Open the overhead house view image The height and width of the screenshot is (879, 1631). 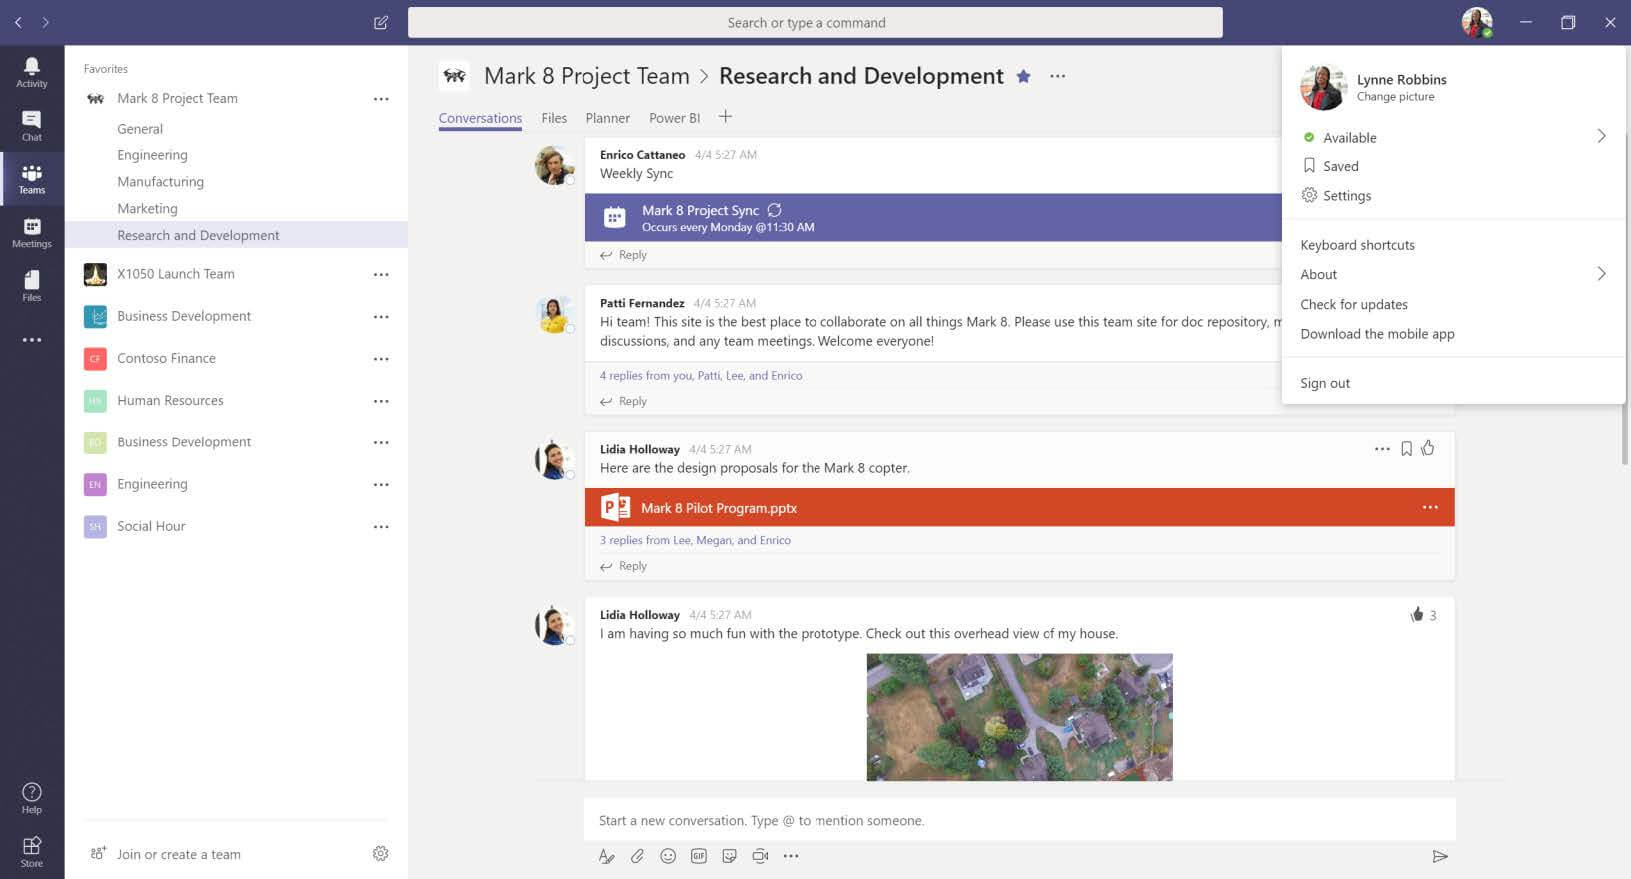[x=1019, y=717]
